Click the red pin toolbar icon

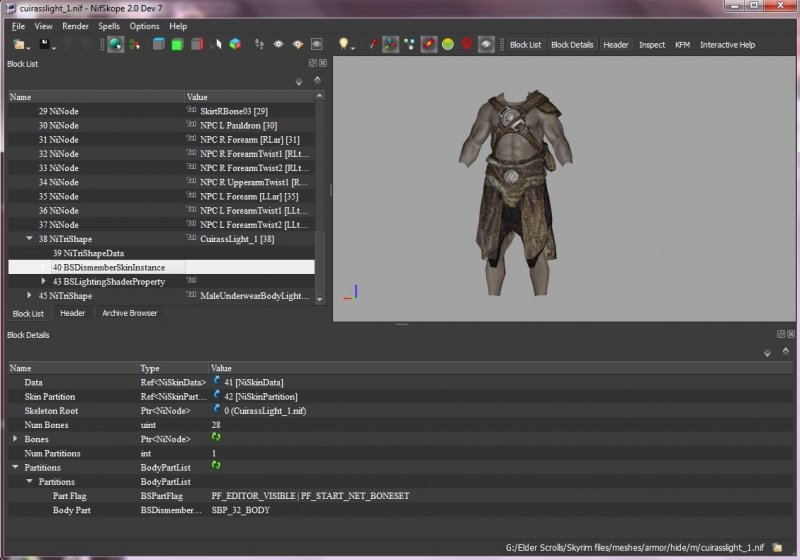373,44
